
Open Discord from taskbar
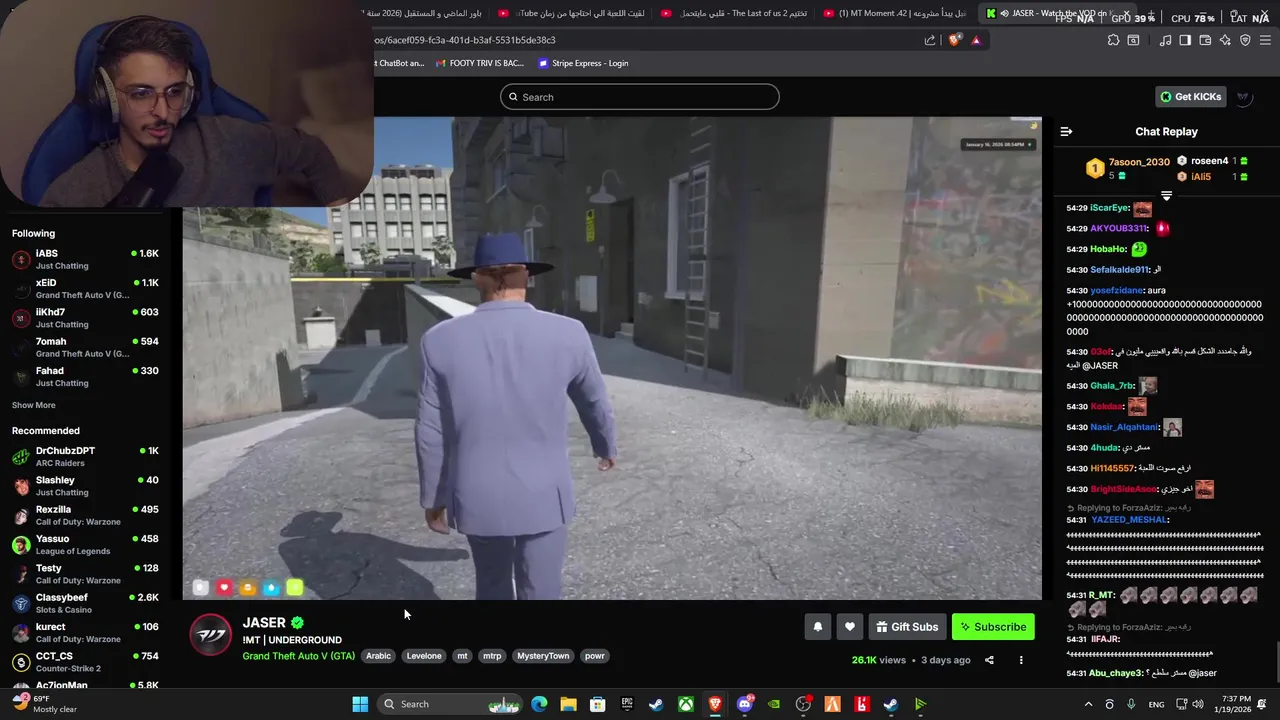pyautogui.click(x=744, y=704)
